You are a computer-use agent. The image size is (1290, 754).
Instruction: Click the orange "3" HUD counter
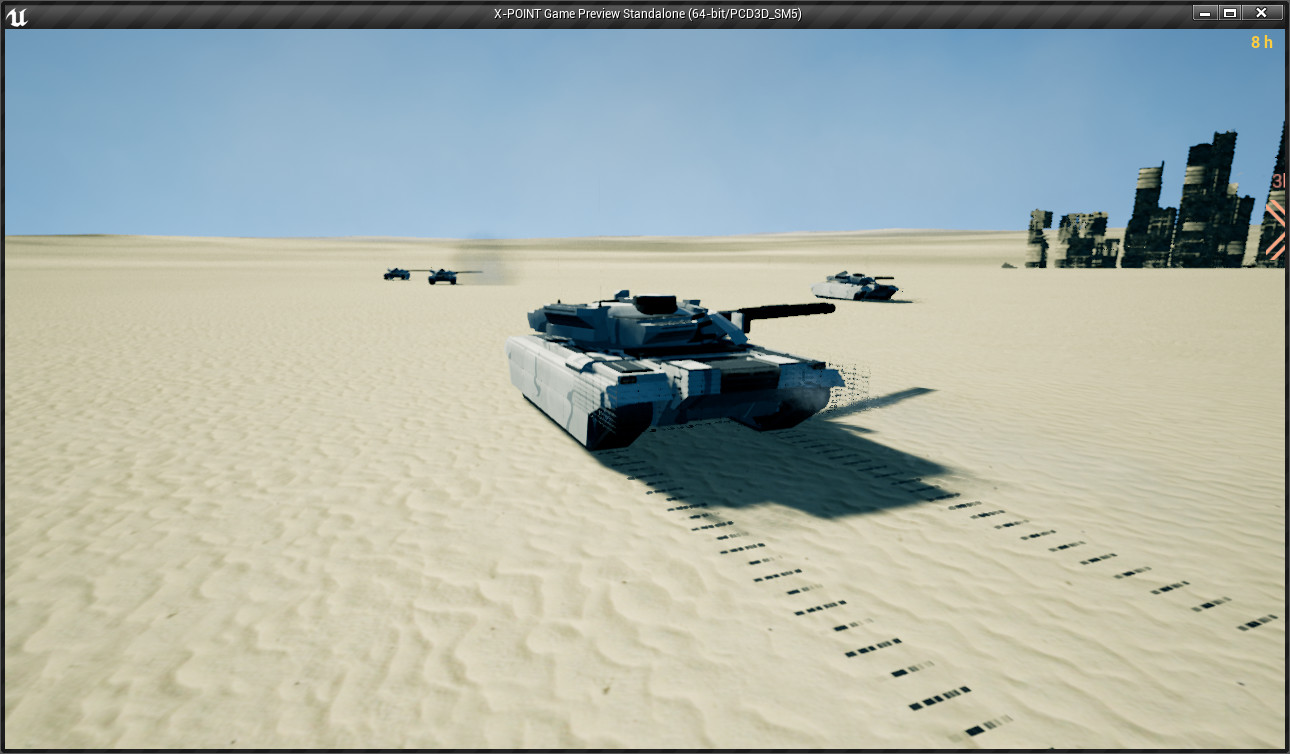pyautogui.click(x=1277, y=181)
